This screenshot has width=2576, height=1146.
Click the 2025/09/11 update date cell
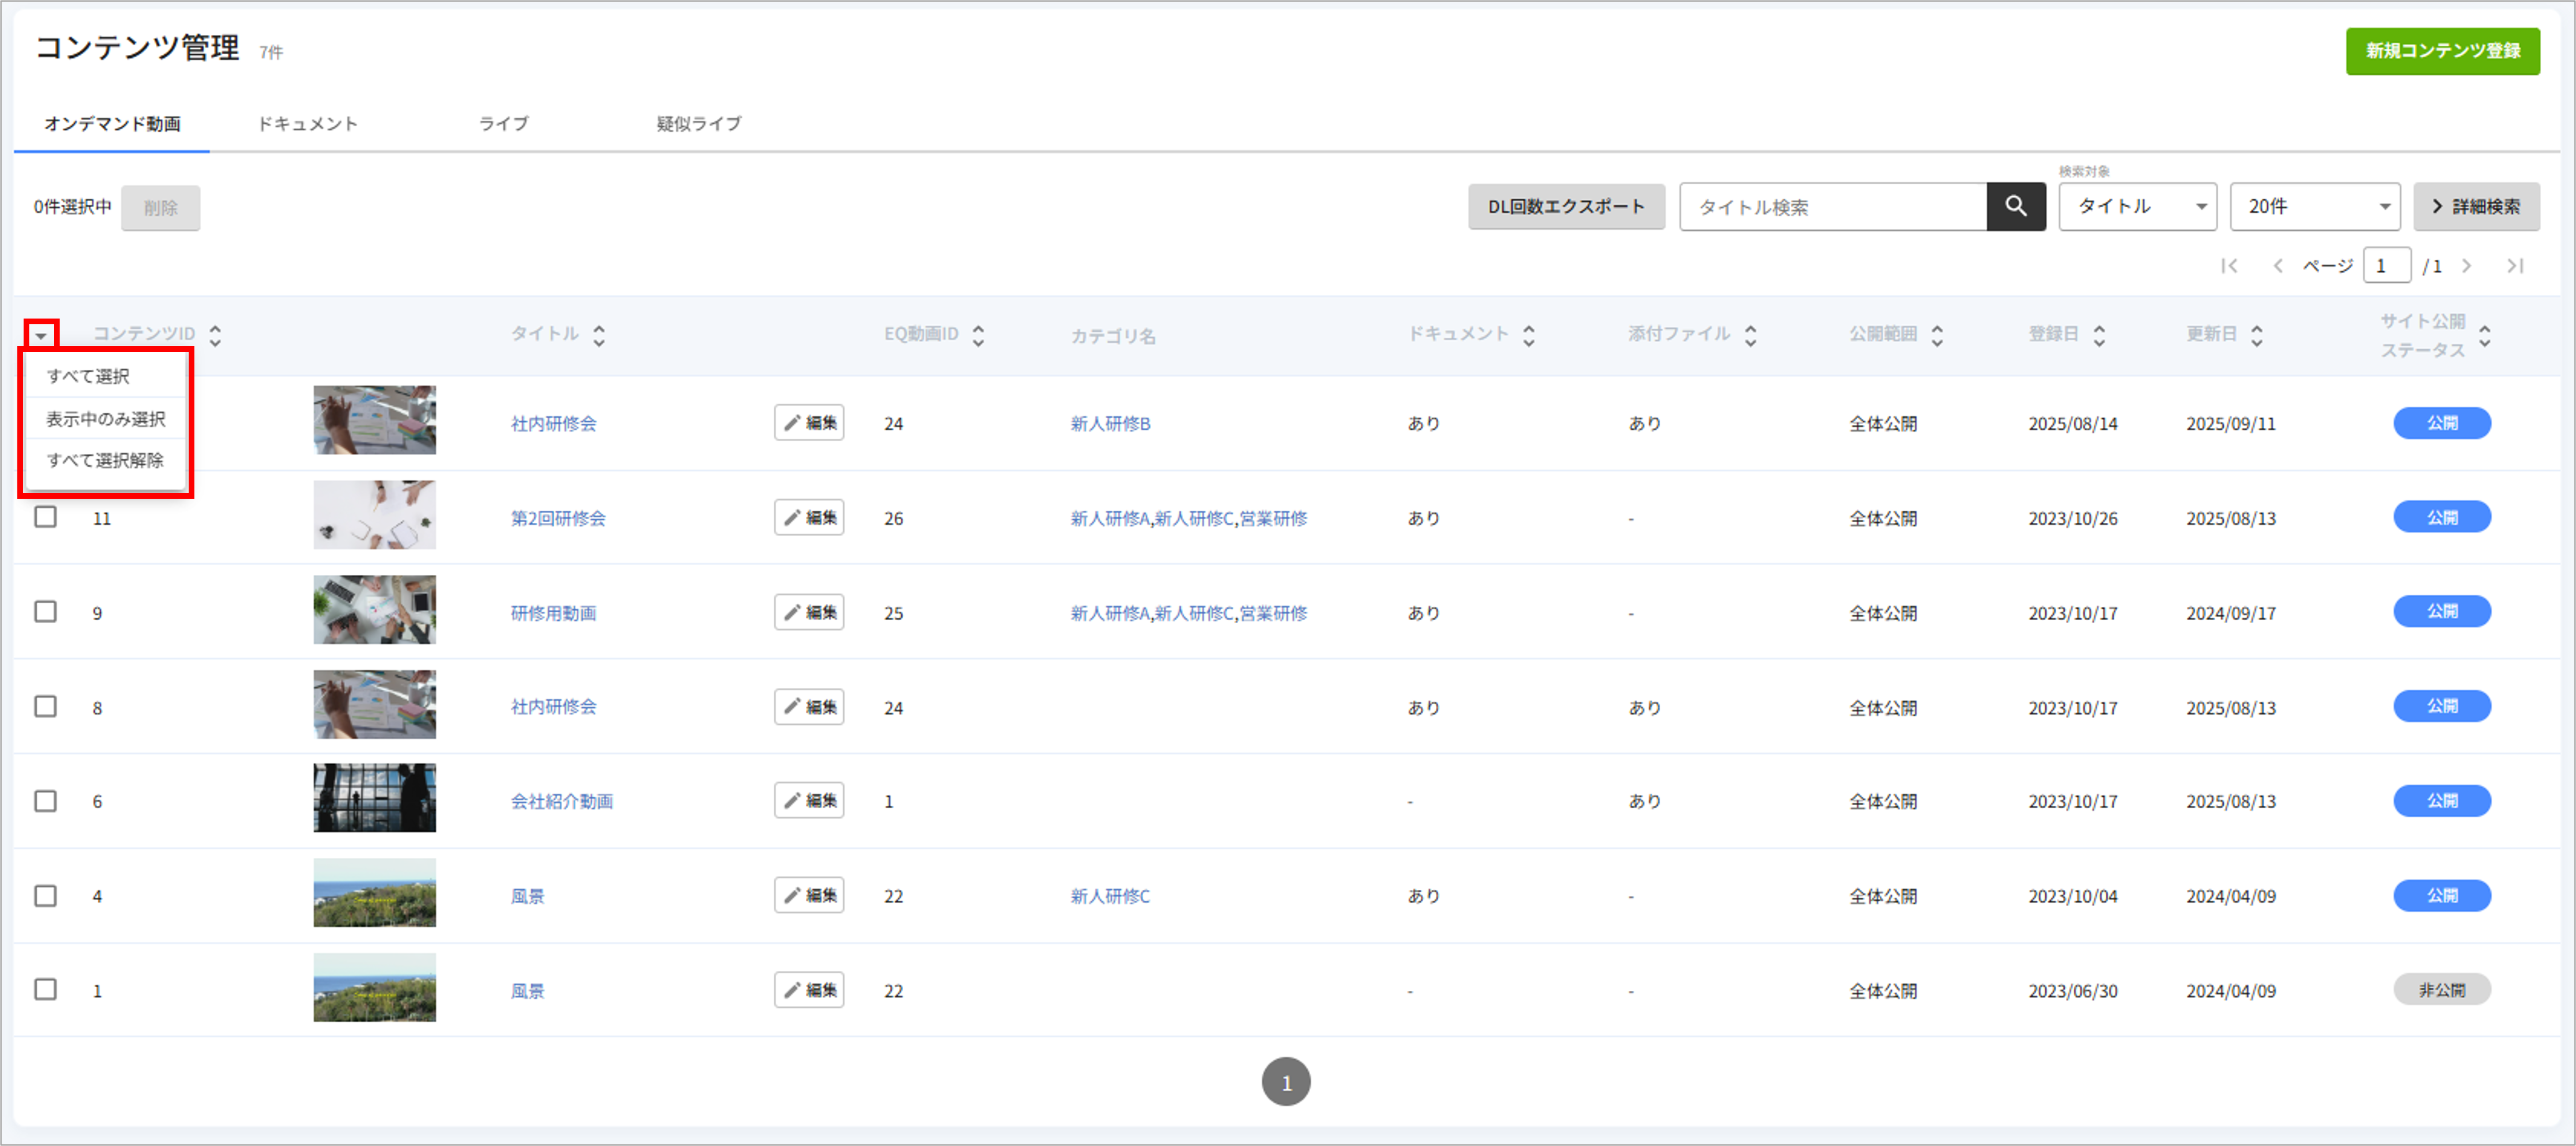(2231, 424)
